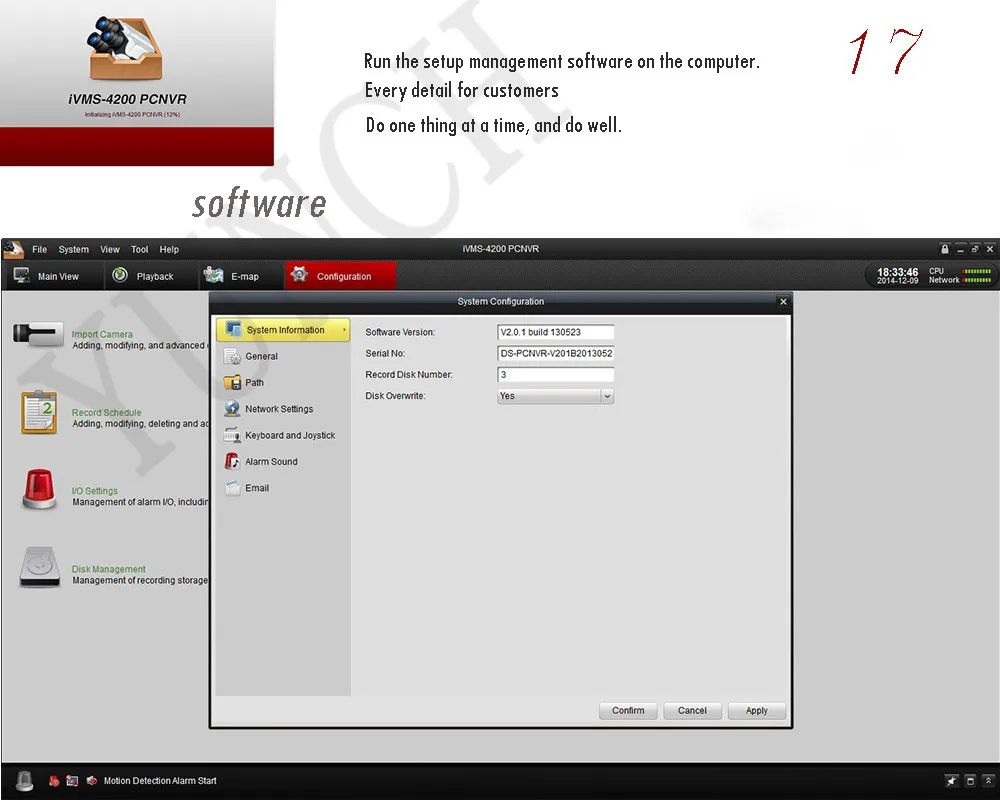Click the I/O Settings red siren icon
The width and height of the screenshot is (1000, 800).
[x=39, y=489]
